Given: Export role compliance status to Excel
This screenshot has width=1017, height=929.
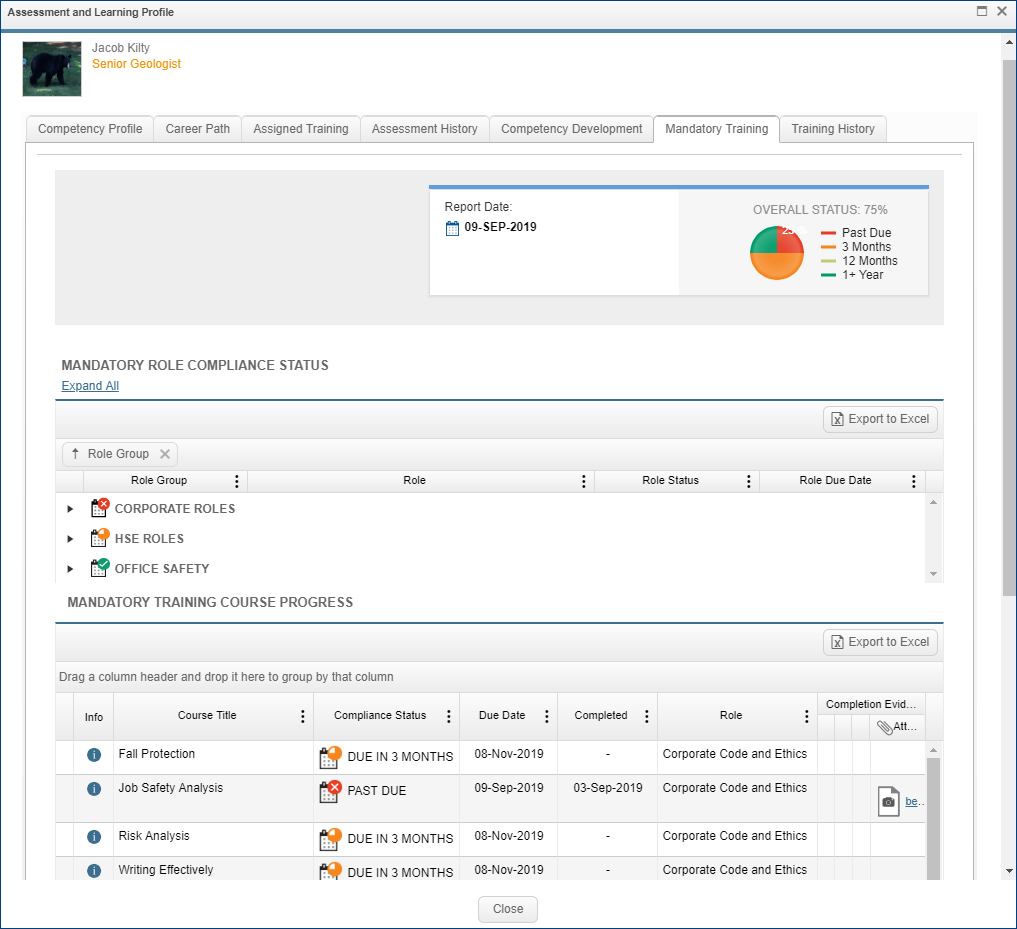Looking at the screenshot, I should pyautogui.click(x=880, y=419).
